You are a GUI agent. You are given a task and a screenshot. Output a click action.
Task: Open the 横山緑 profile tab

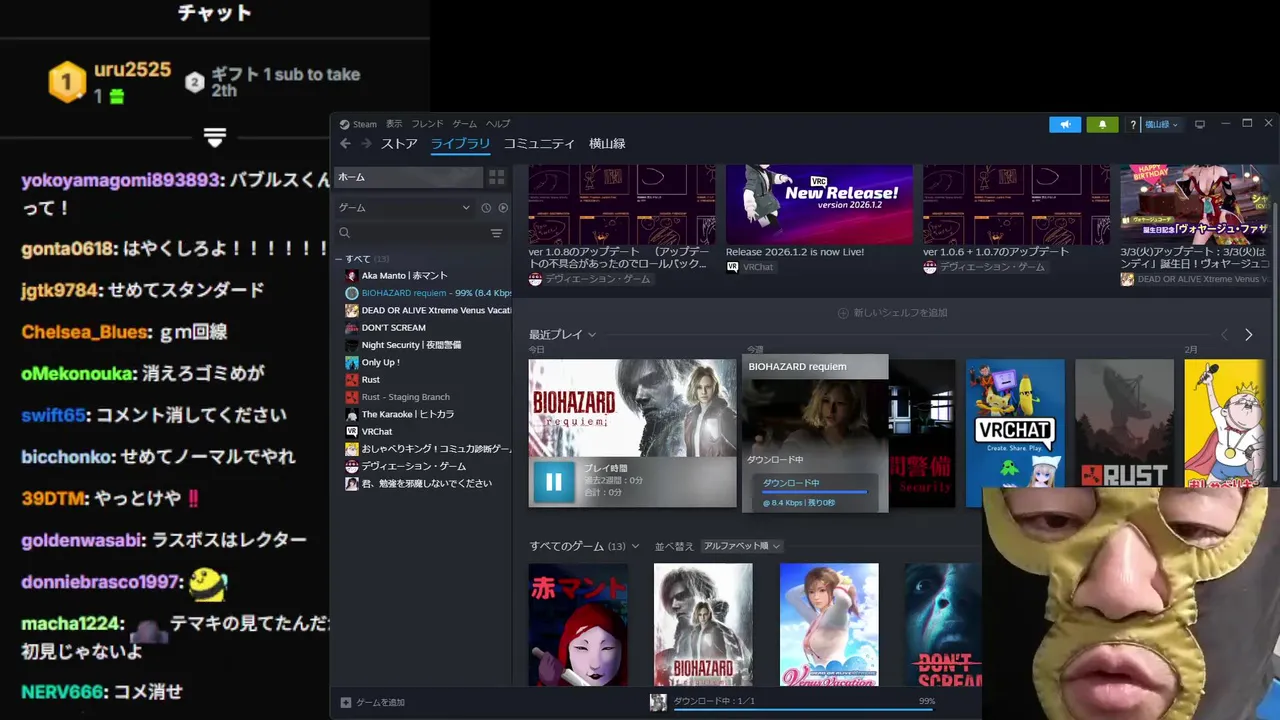607,144
